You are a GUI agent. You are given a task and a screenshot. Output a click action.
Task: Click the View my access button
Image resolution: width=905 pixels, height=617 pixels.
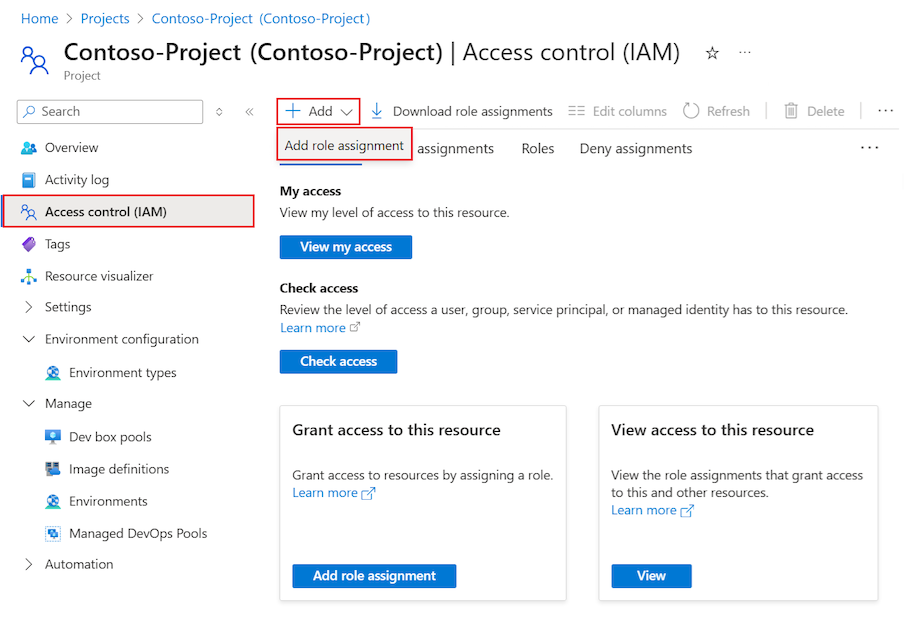[345, 247]
